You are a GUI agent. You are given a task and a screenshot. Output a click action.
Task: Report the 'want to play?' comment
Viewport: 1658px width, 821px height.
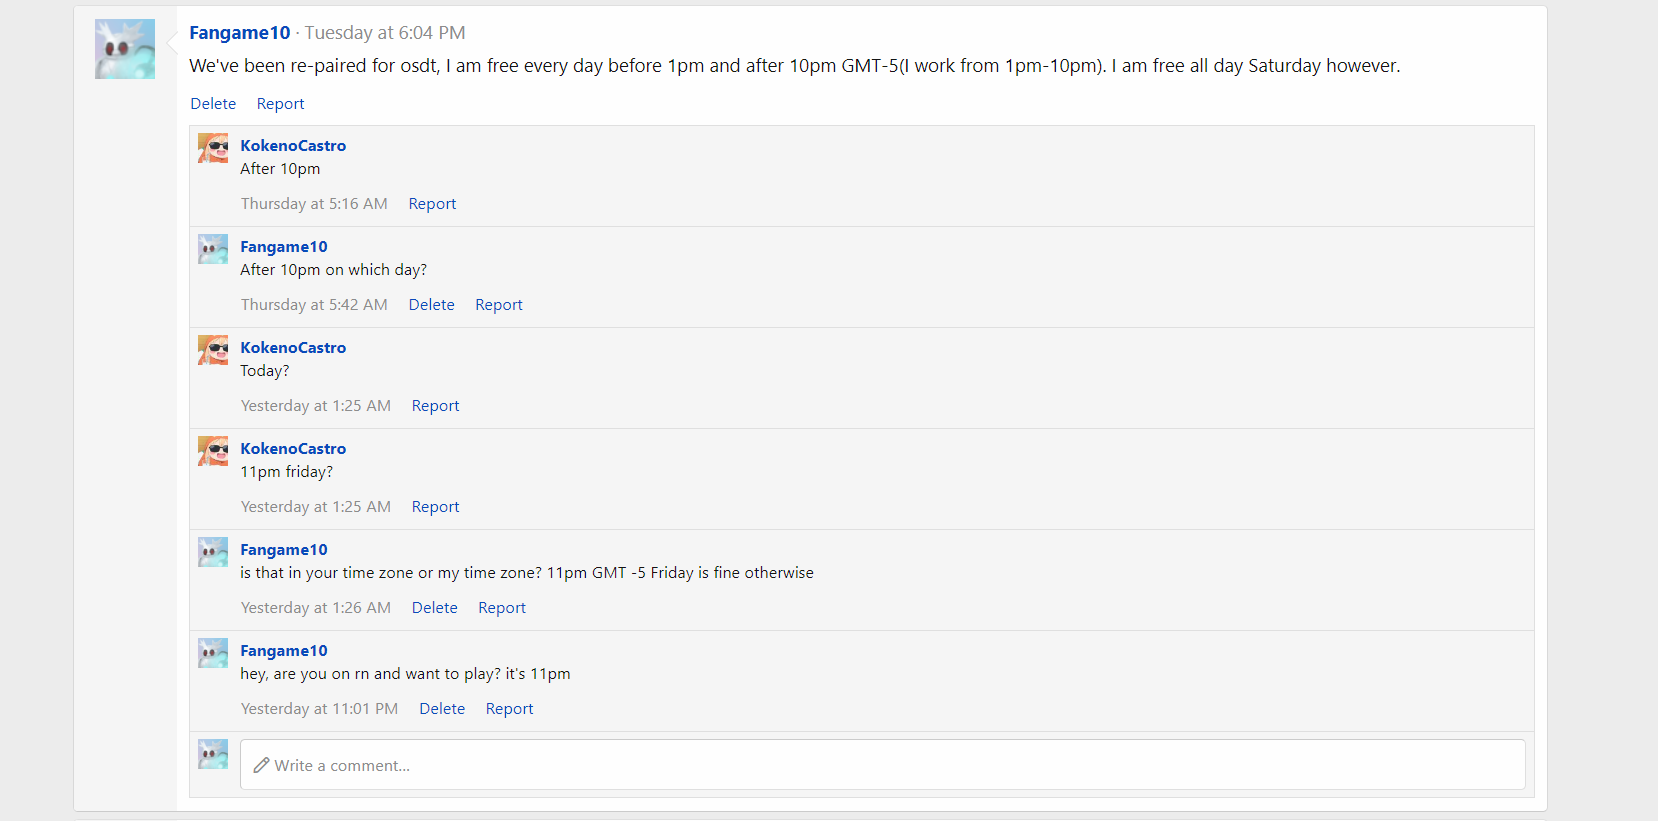click(509, 709)
